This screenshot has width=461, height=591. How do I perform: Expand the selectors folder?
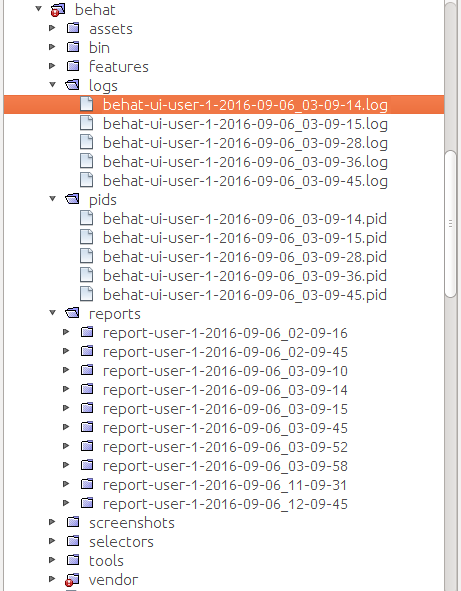52,541
